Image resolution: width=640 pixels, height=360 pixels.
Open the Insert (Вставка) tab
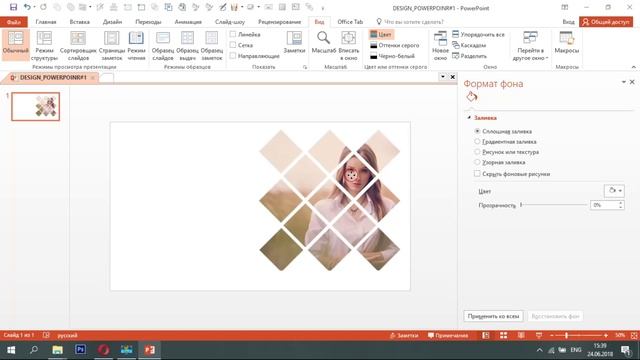[x=80, y=22]
